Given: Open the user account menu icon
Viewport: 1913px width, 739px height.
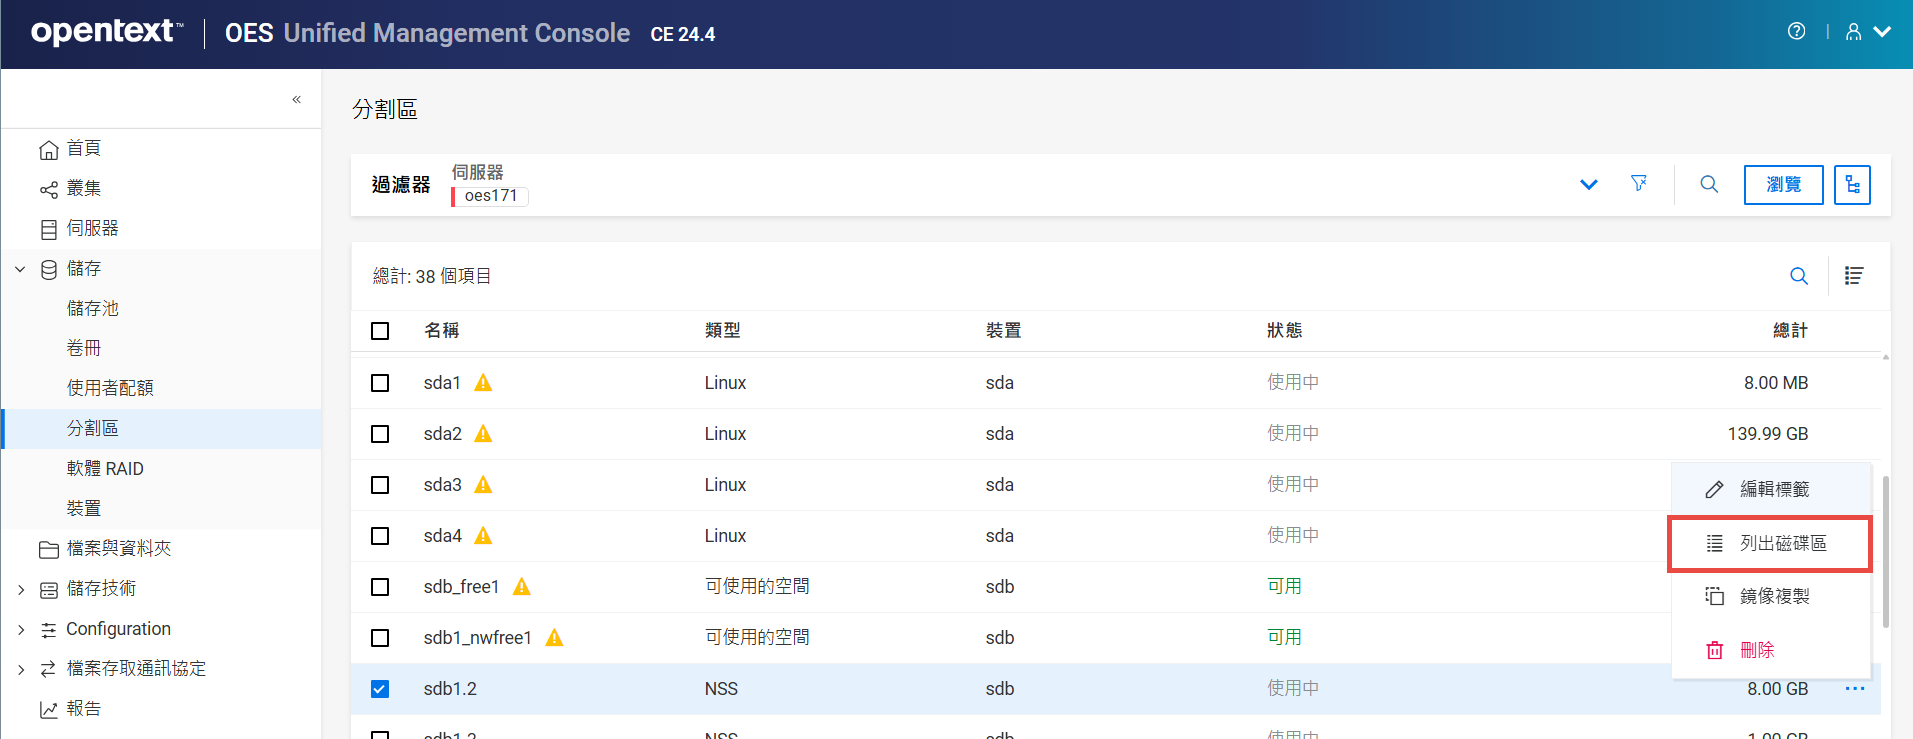Looking at the screenshot, I should click(1853, 32).
